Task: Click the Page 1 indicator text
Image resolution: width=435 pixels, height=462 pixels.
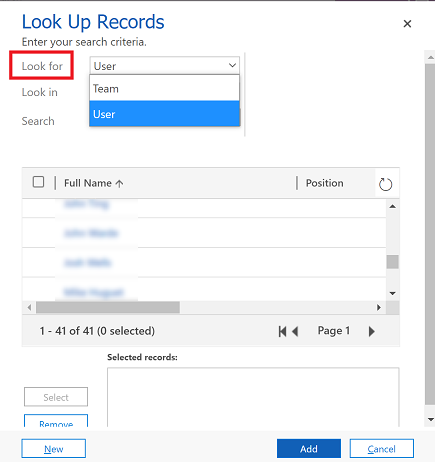Action: [334, 331]
